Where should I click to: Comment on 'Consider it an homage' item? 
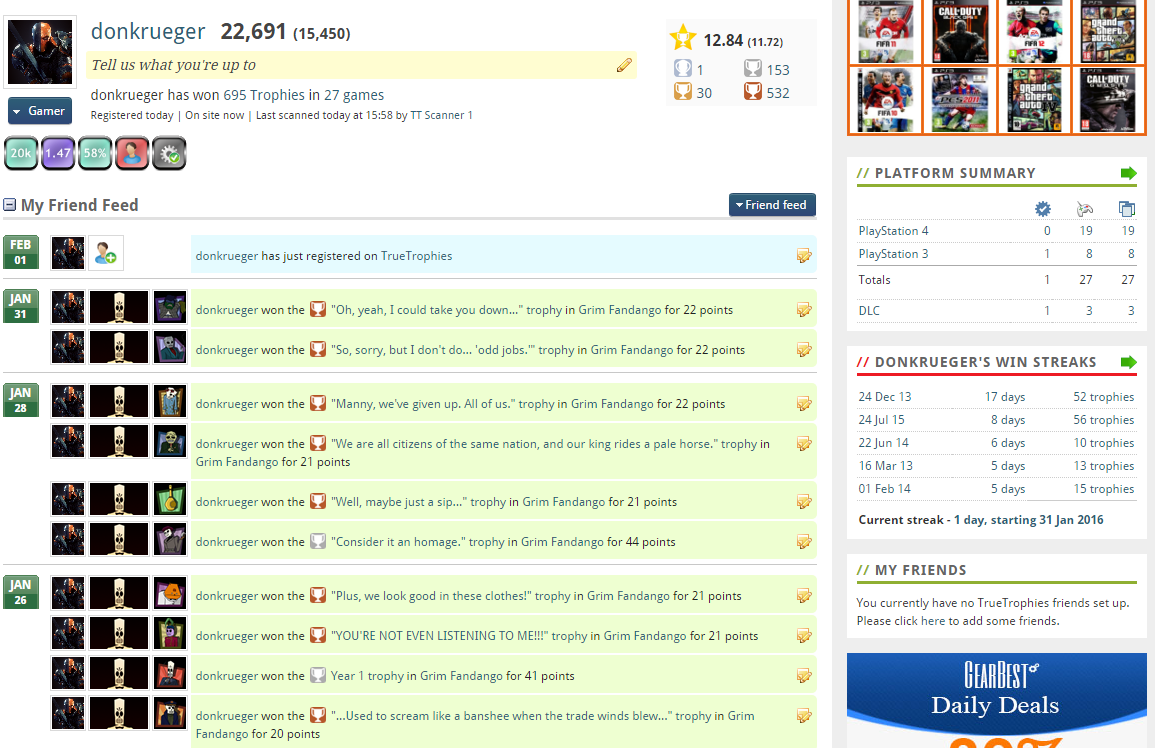coord(804,542)
